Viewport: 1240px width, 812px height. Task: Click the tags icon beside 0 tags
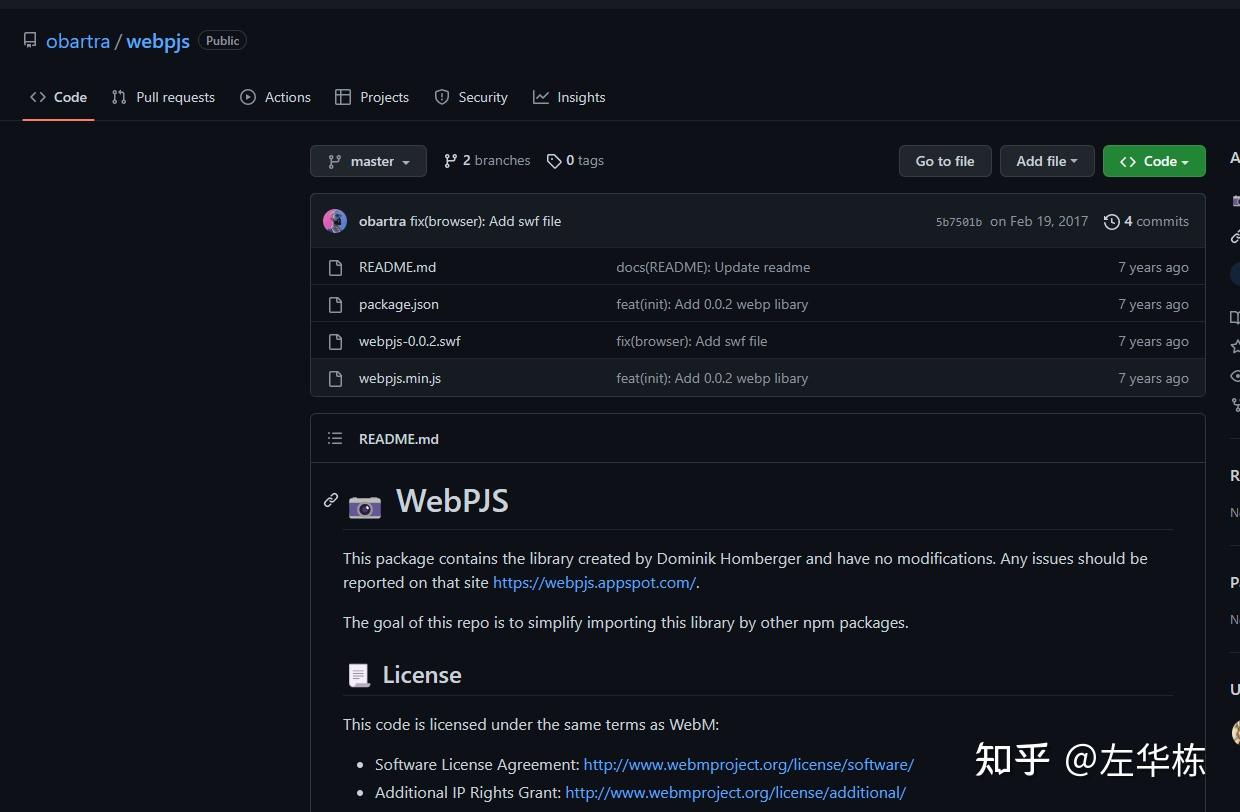[554, 160]
